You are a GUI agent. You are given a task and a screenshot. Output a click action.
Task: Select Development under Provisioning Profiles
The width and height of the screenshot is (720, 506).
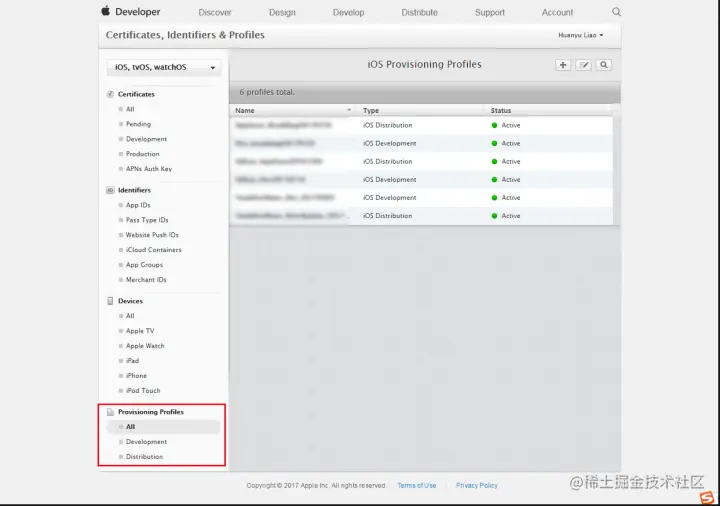(x=146, y=442)
